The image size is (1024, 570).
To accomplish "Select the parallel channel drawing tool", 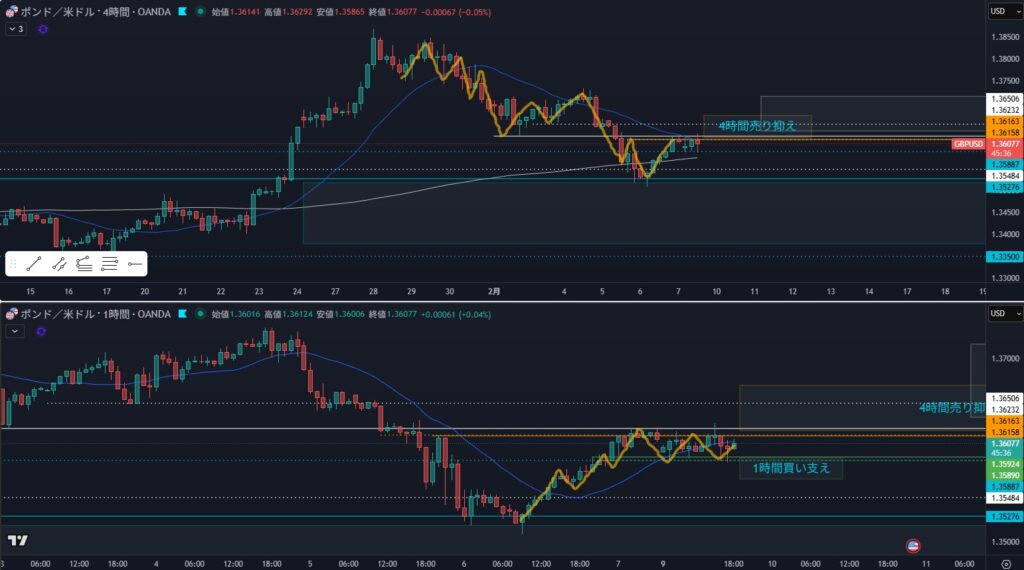I will [x=59, y=264].
